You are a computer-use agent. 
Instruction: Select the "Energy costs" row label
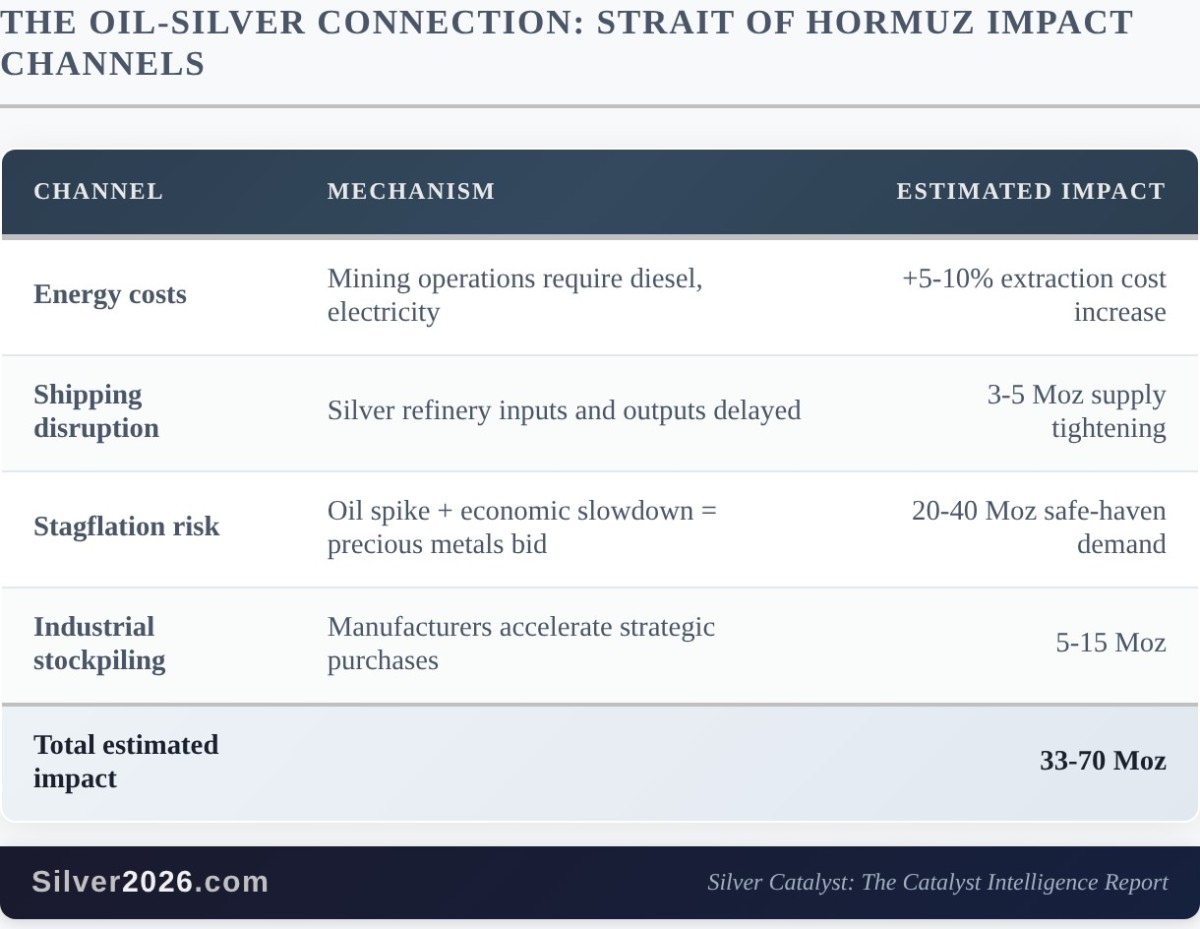coord(110,295)
